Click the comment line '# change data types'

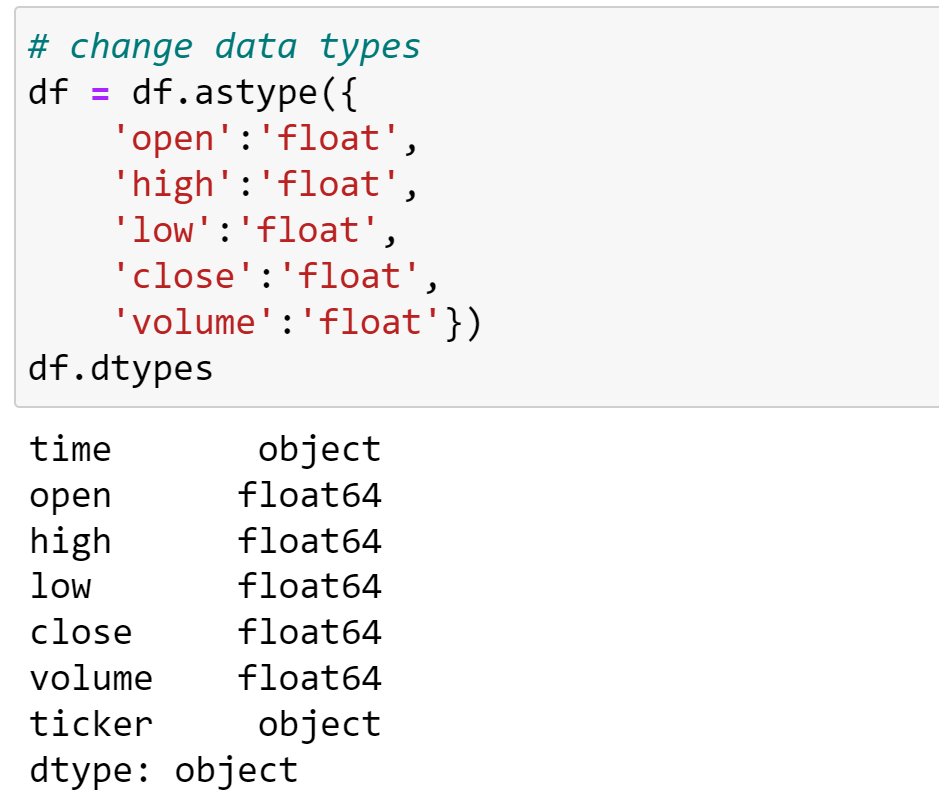click(224, 47)
